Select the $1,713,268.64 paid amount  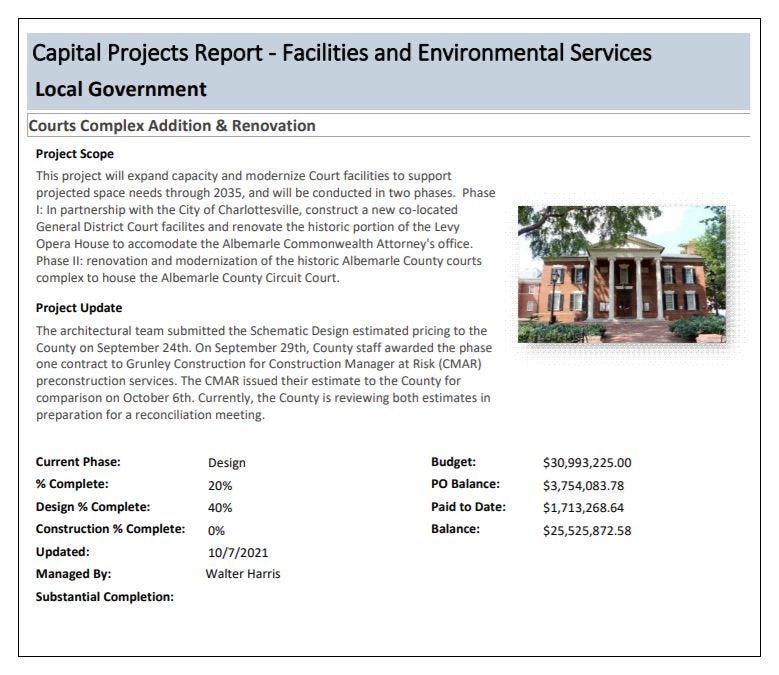point(583,508)
